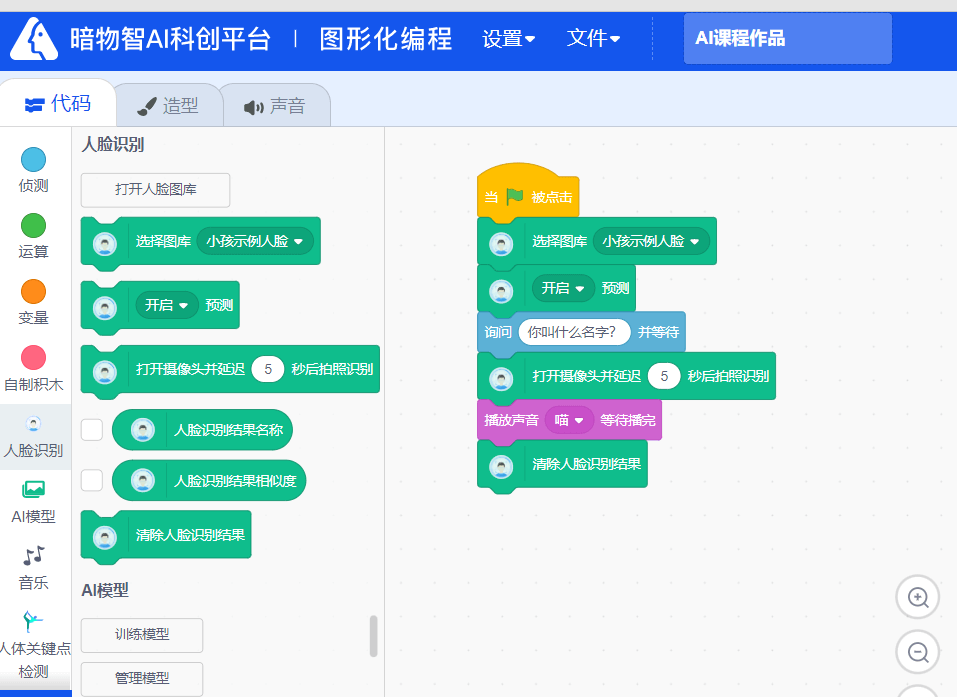The image size is (957, 697).
Task: Click face icon on workspace 开启预测 block
Action: click(x=501, y=291)
